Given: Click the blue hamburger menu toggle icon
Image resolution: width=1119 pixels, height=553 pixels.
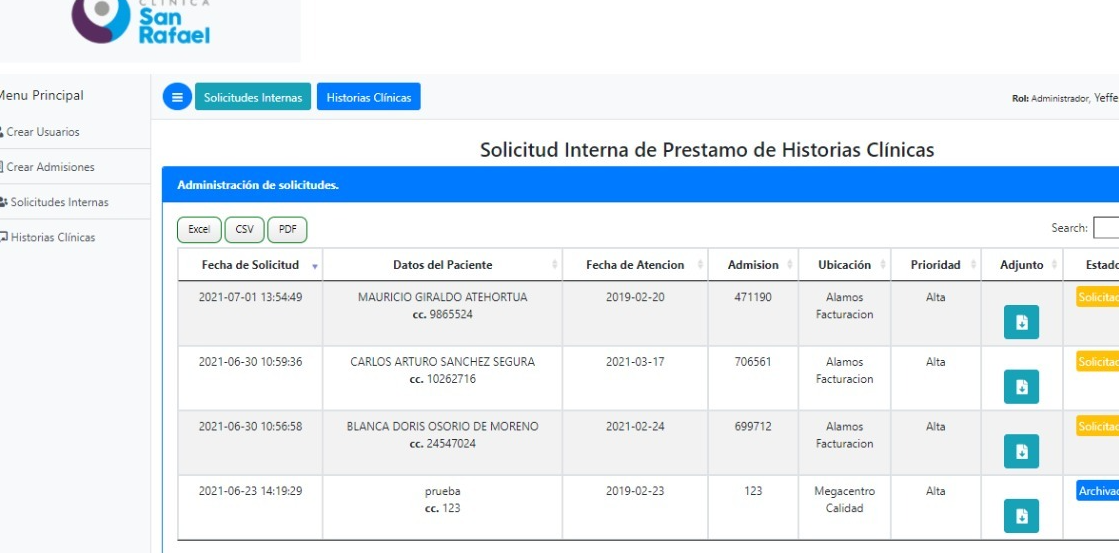Looking at the screenshot, I should (177, 97).
